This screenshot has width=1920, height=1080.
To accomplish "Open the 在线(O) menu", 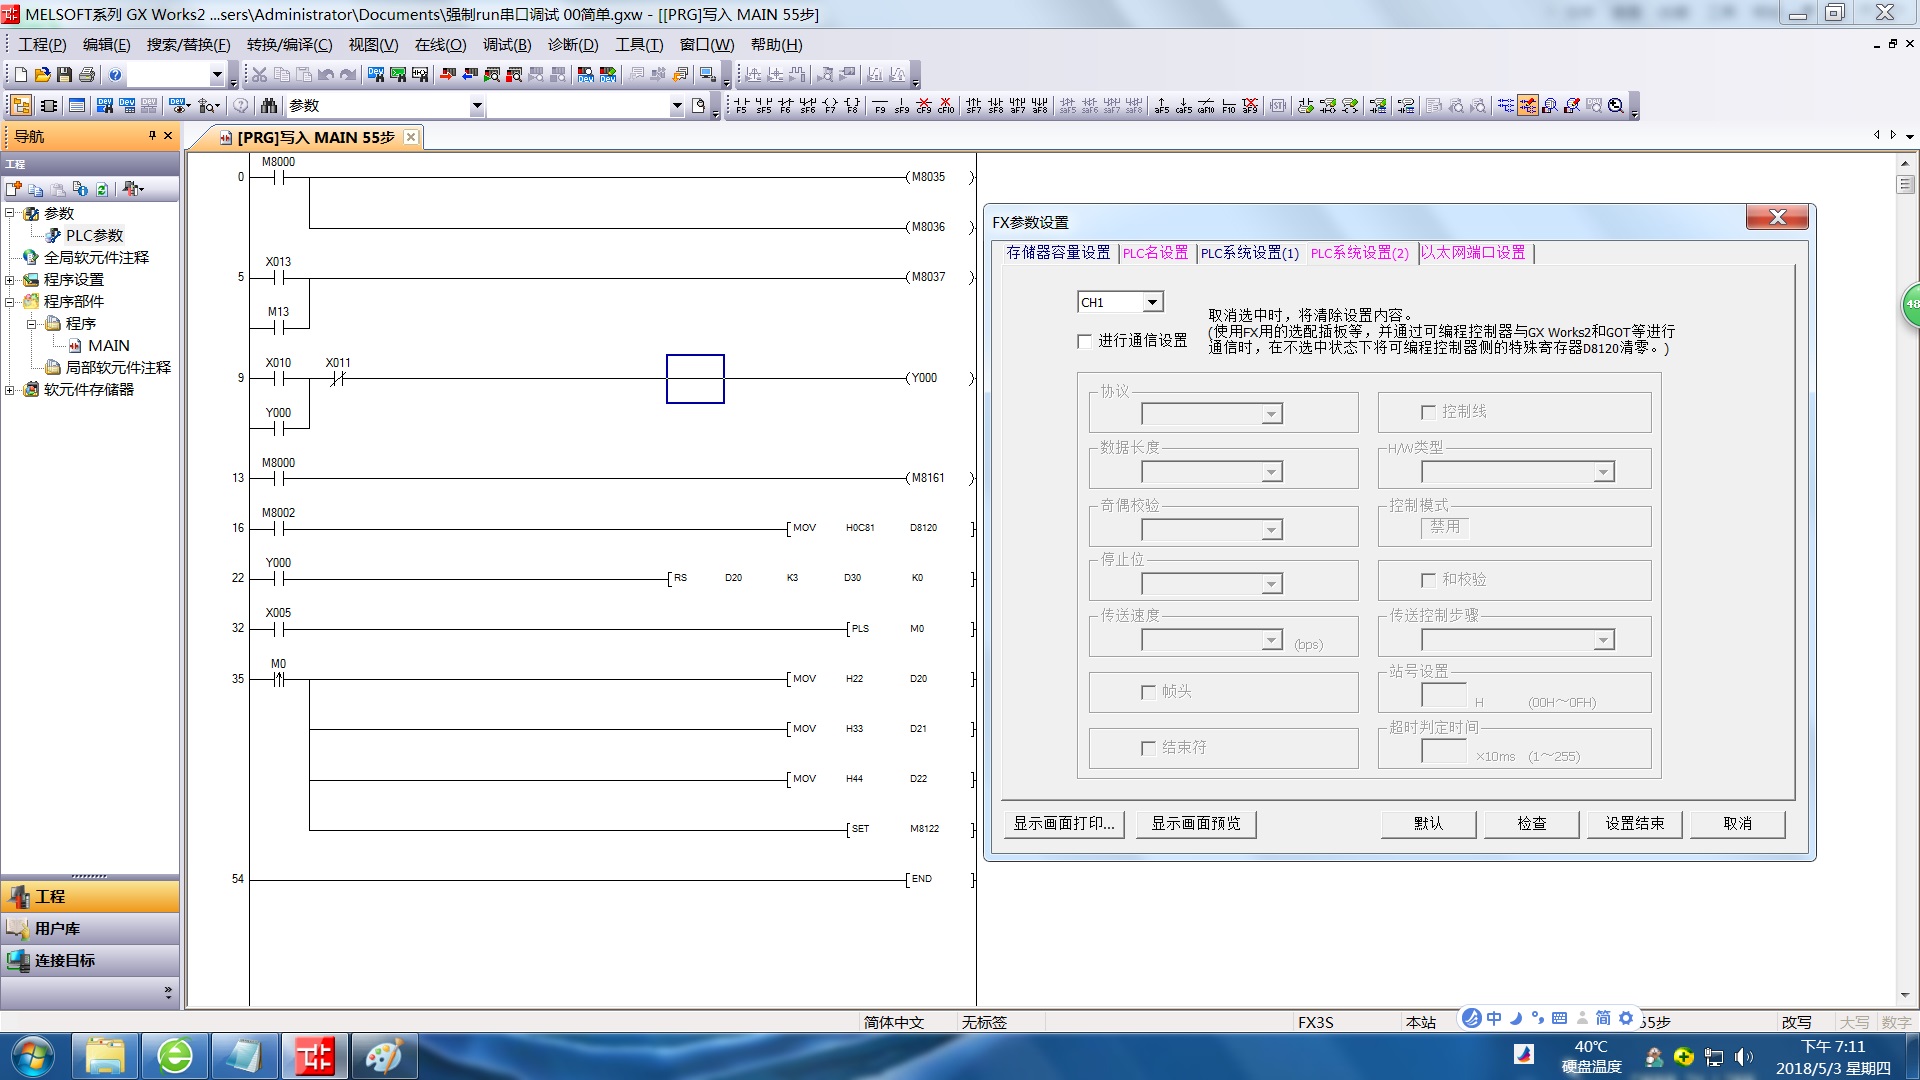I will point(440,45).
